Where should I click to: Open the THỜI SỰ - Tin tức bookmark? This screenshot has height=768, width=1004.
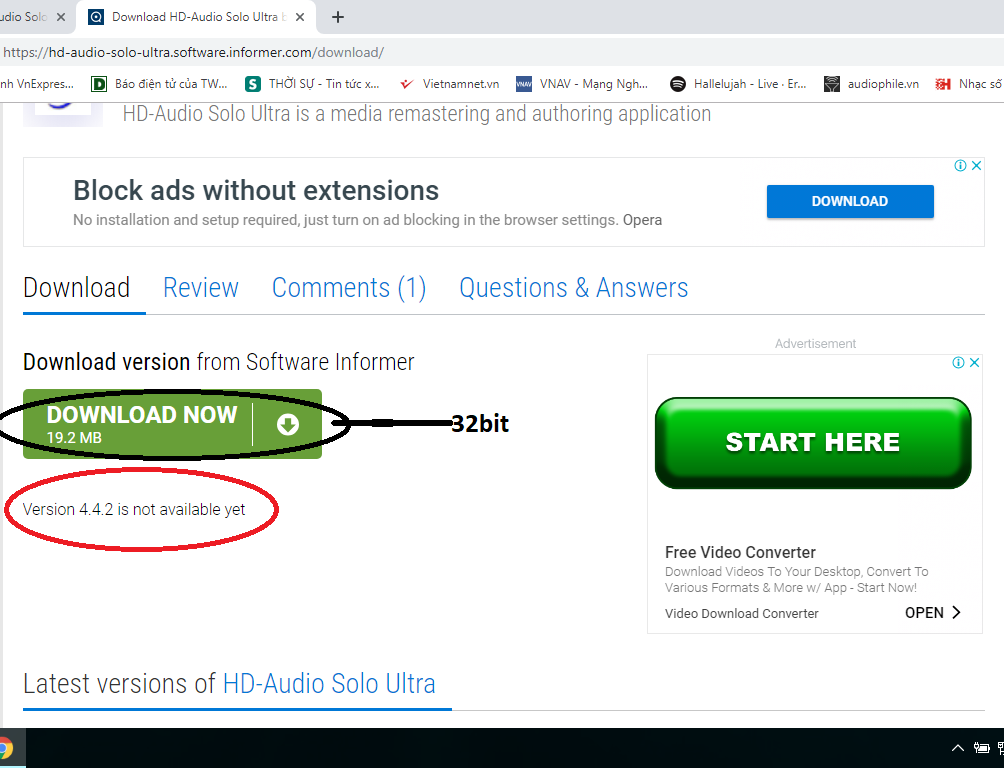[312, 84]
